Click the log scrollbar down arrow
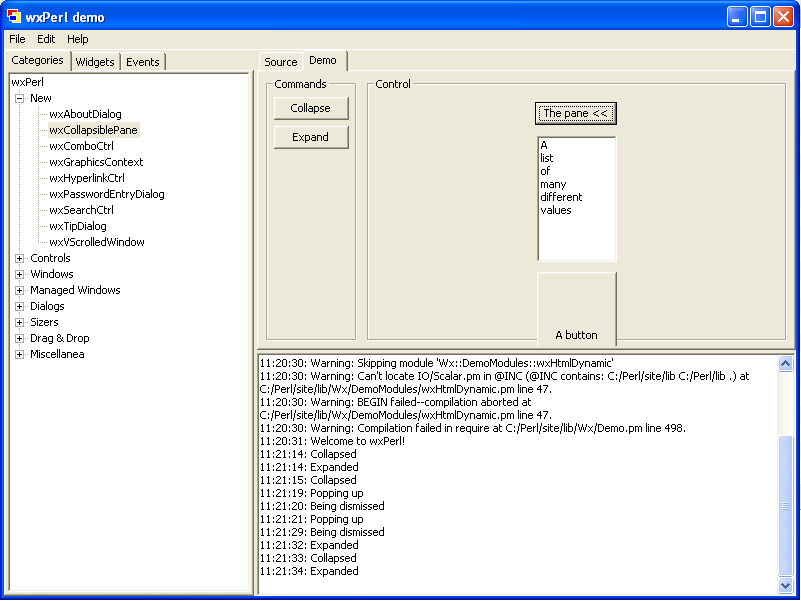This screenshot has height=601, width=801. pos(785,586)
